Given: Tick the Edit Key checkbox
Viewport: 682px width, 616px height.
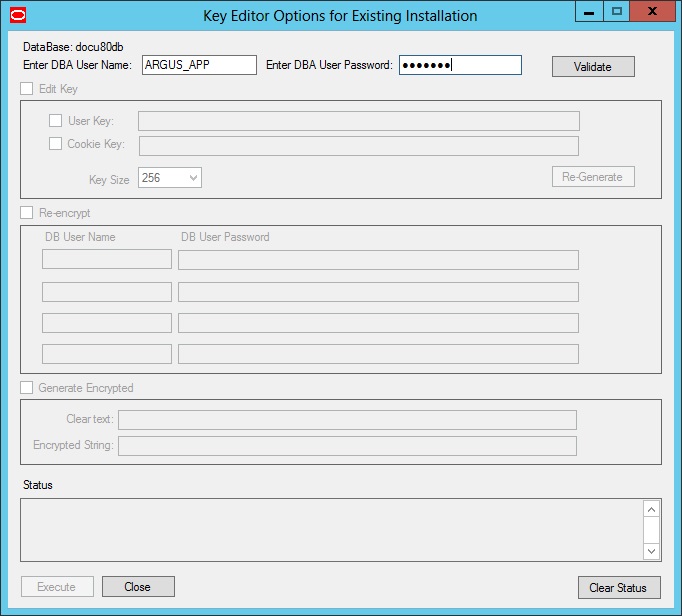Looking at the screenshot, I should (27, 89).
